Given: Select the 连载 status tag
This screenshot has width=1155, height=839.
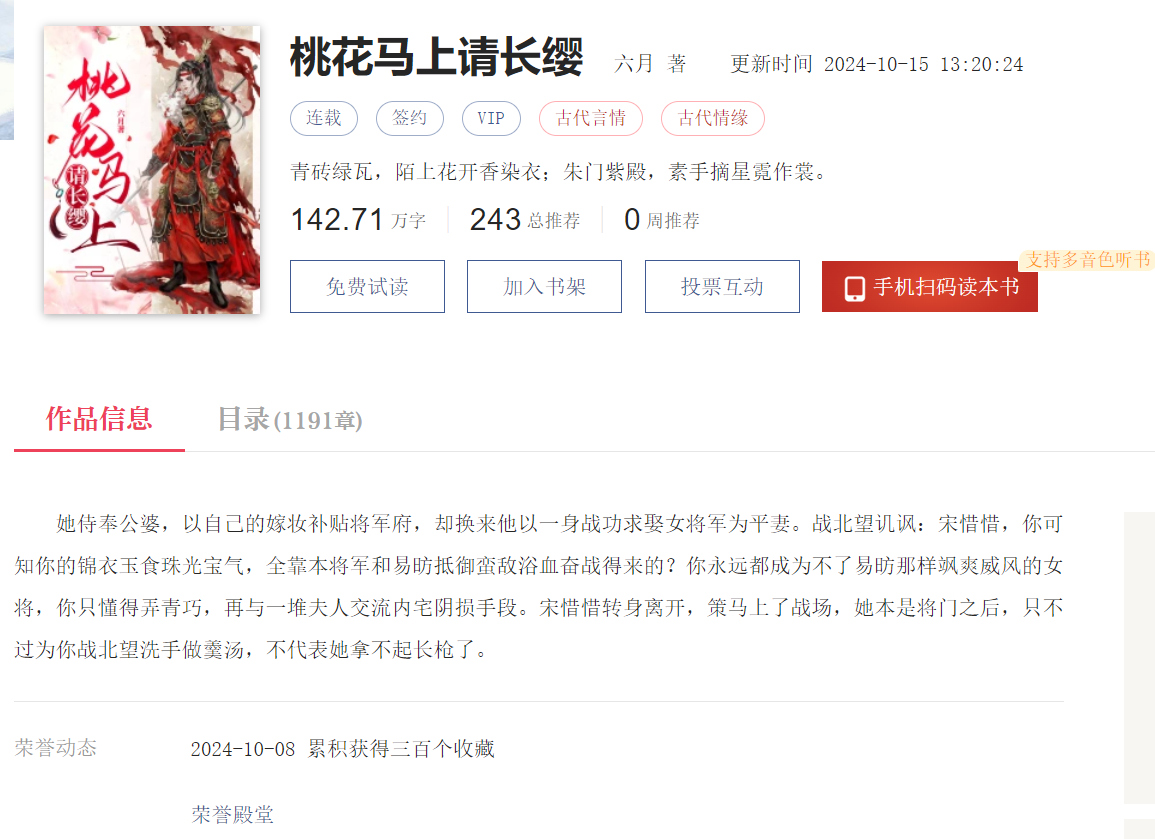Looking at the screenshot, I should click(x=324, y=118).
